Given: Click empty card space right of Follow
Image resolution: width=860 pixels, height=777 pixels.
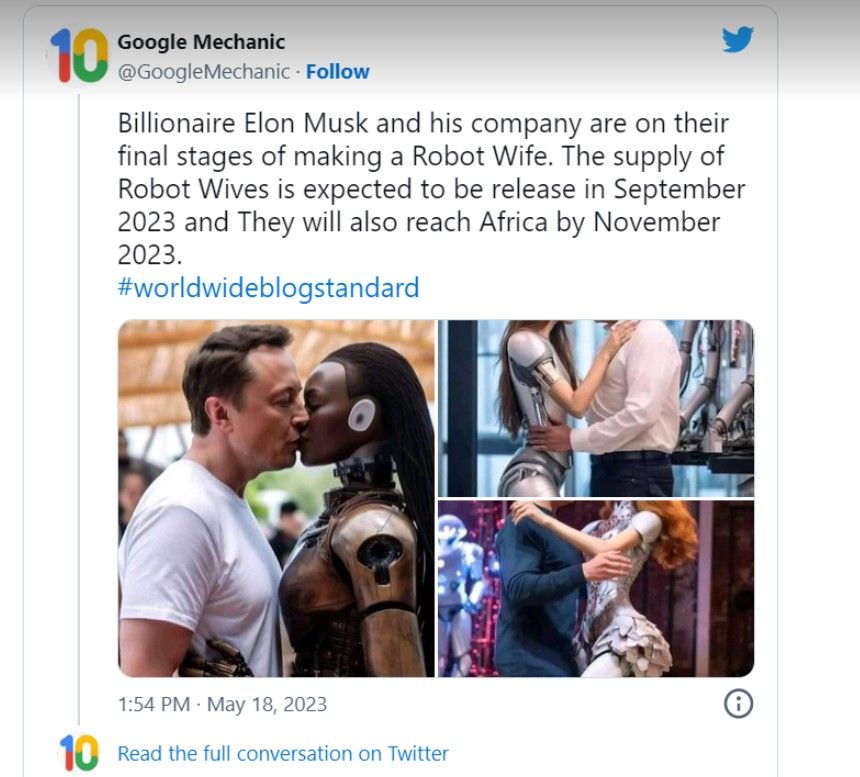Looking at the screenshot, I should 543,71.
